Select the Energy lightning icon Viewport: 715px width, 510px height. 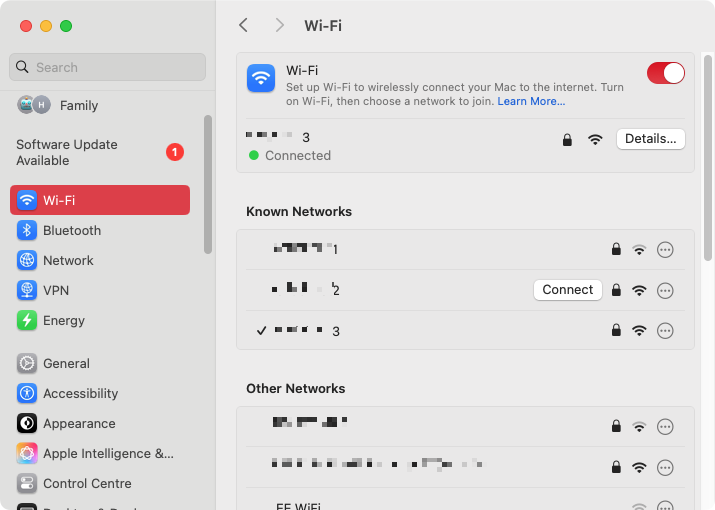(x=27, y=321)
